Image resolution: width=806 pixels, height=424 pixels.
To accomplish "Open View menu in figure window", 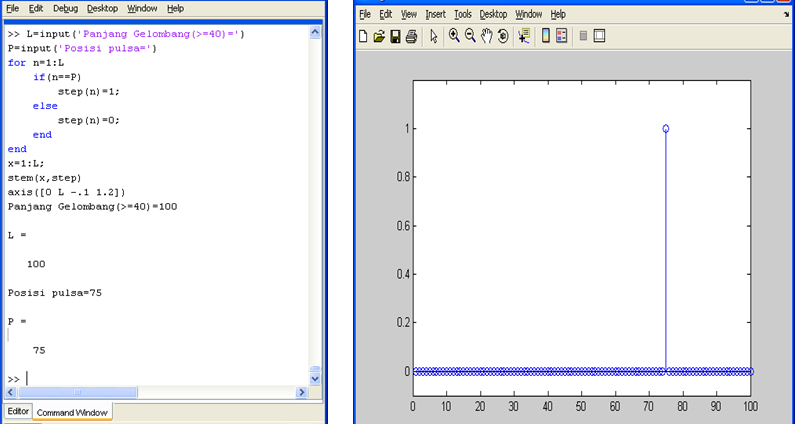I will tap(409, 14).
